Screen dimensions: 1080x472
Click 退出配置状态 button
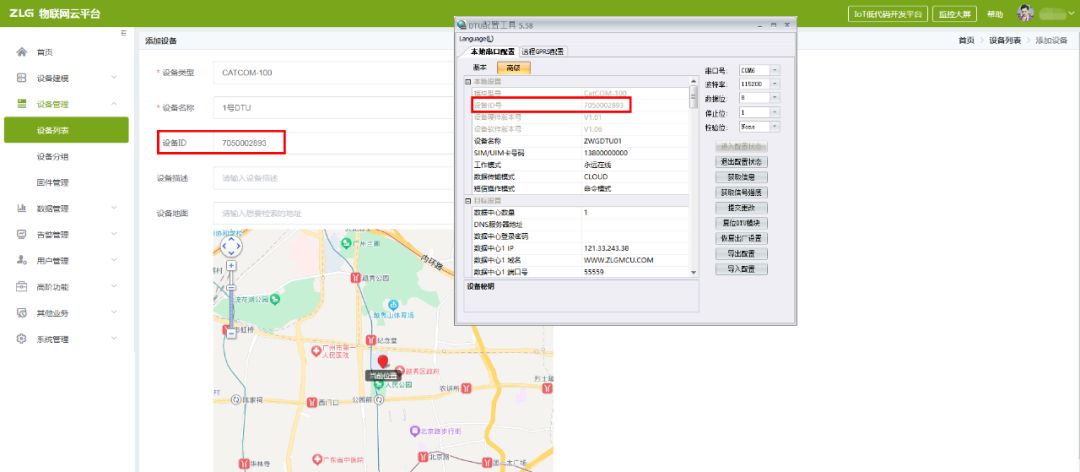(x=742, y=162)
